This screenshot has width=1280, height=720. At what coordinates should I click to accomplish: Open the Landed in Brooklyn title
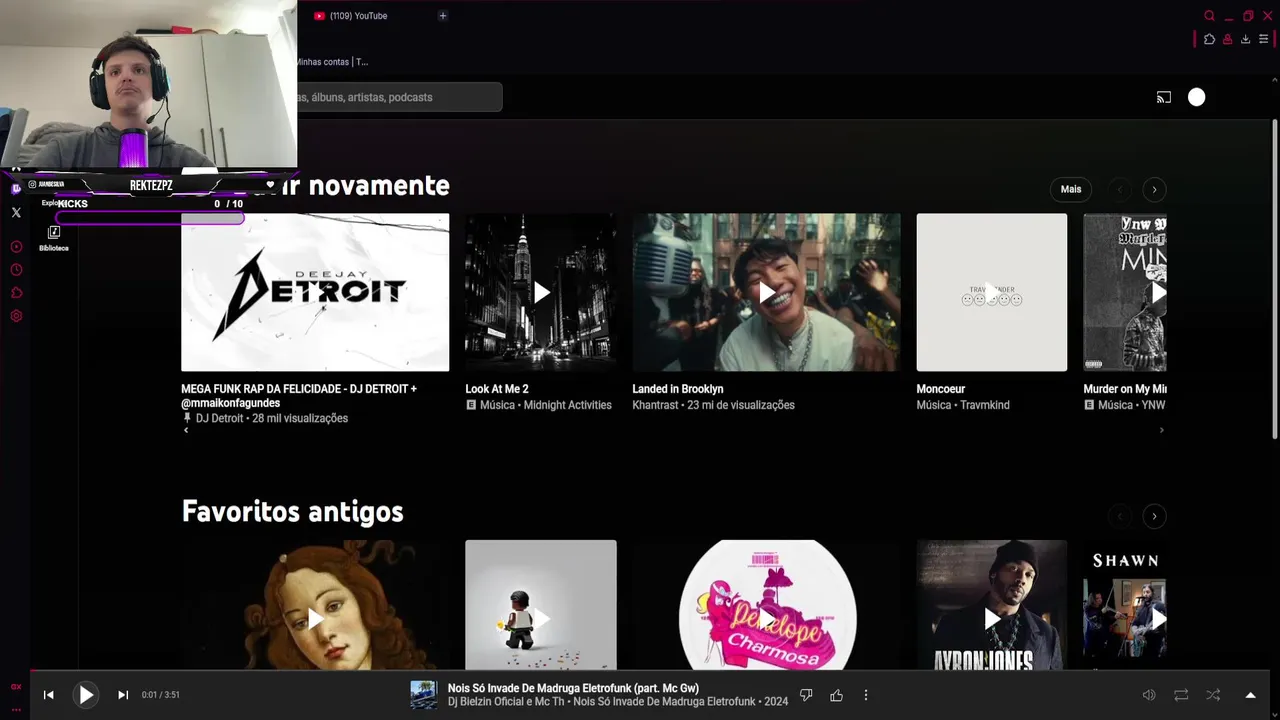click(x=678, y=389)
